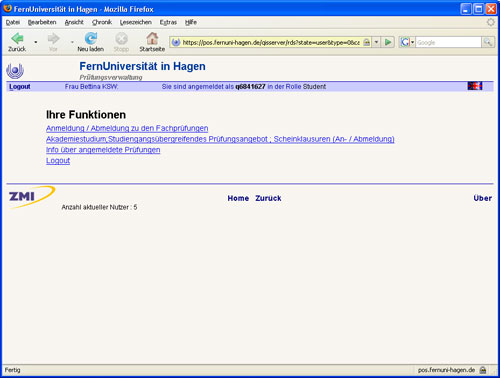
Task: Click the Firefox activity throbber icon
Action: click(491, 22)
